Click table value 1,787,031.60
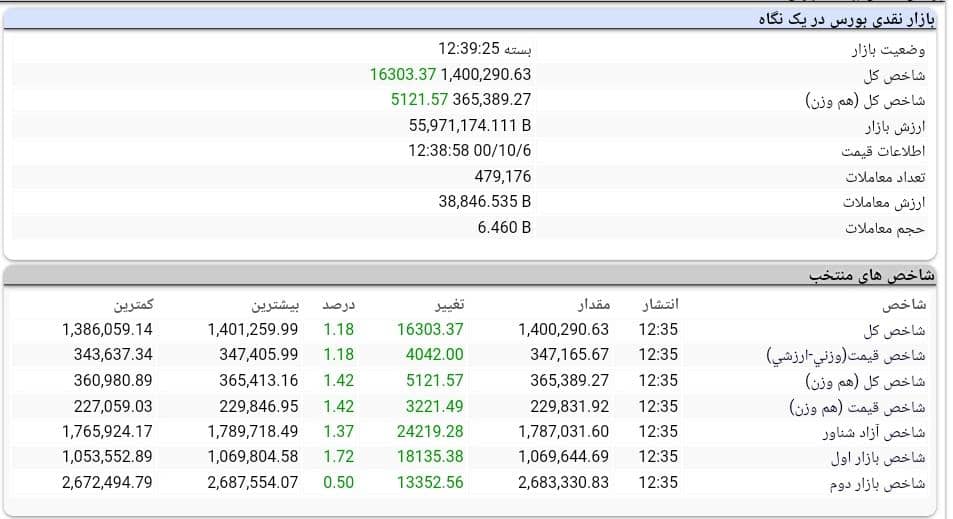 [x=563, y=431]
